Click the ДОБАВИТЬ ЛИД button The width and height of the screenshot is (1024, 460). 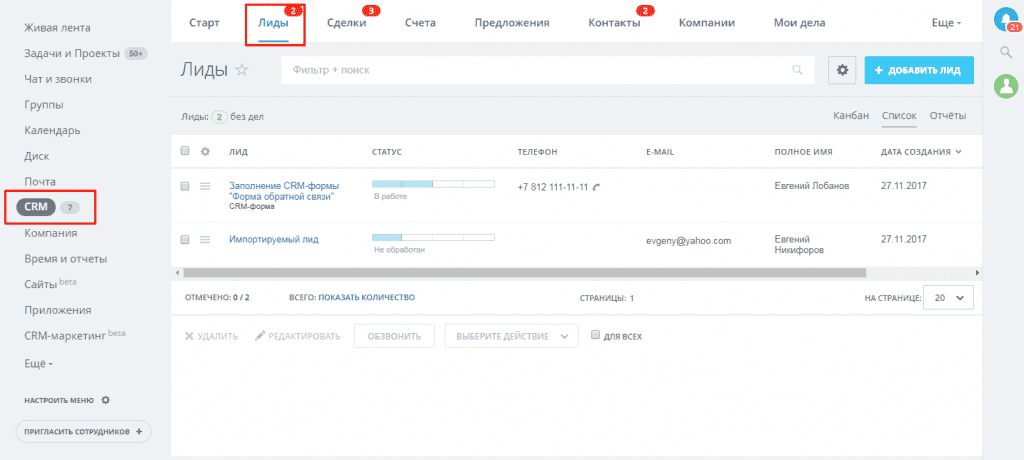pyautogui.click(x=917, y=70)
